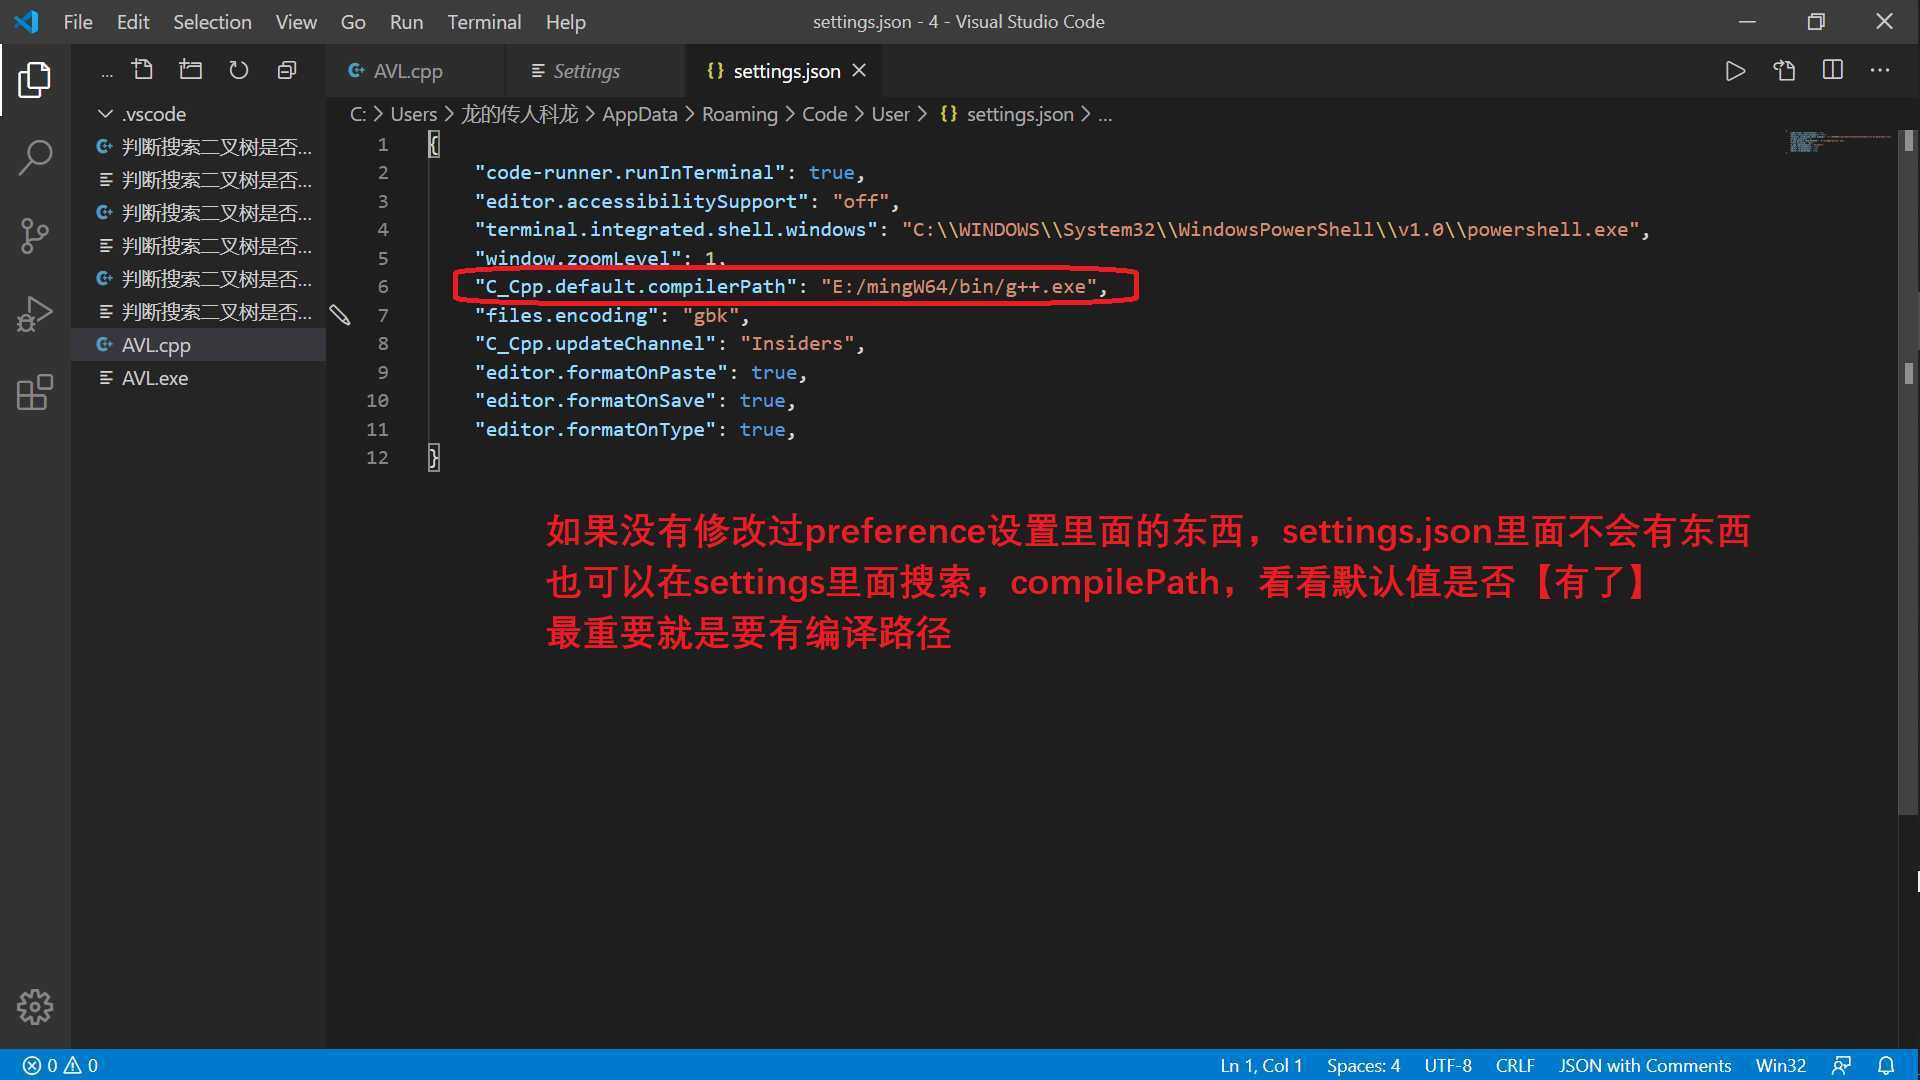1920x1080 pixels.
Task: Change line endings via CRLF
Action: click(1515, 1066)
